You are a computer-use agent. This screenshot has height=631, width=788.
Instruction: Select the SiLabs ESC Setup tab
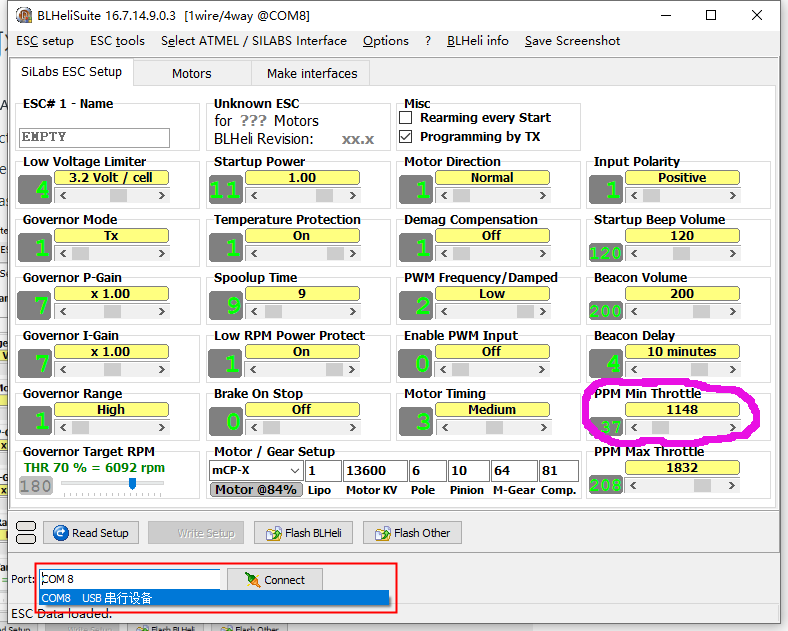coord(71,72)
